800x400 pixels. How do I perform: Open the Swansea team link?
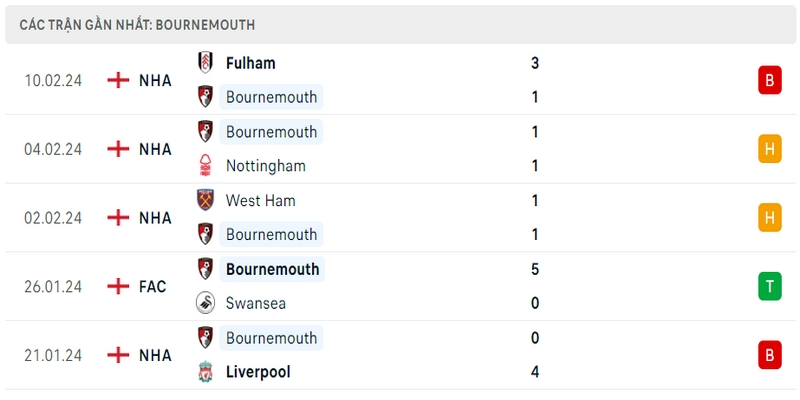point(256,304)
